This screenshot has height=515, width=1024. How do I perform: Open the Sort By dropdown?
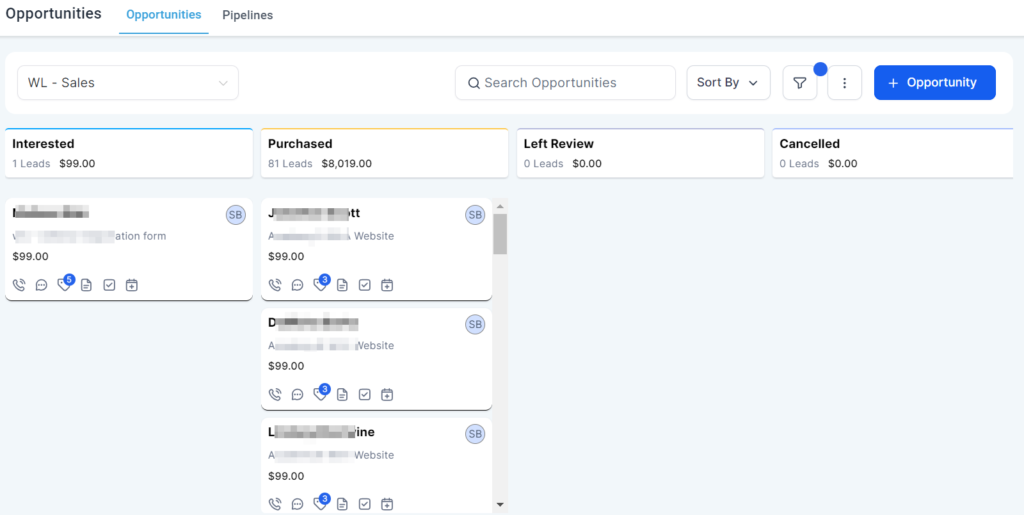(728, 83)
